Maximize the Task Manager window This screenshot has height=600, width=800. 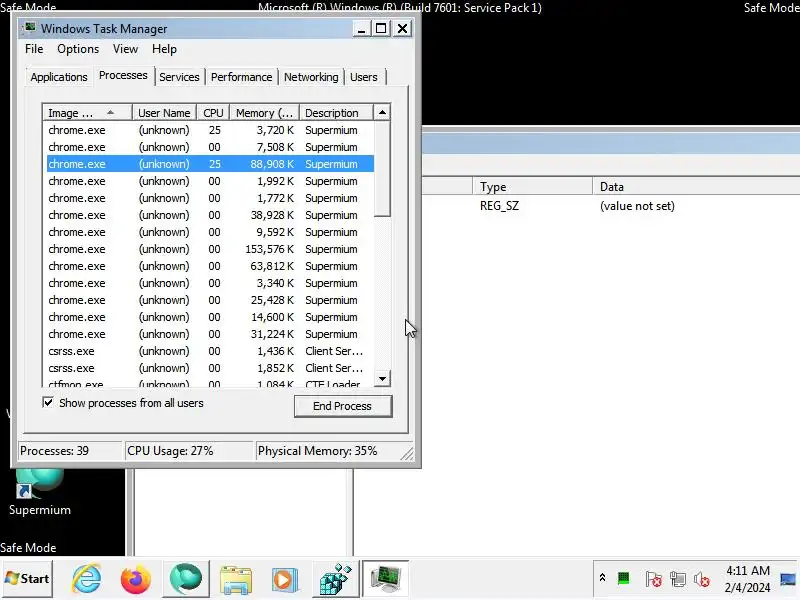381,29
